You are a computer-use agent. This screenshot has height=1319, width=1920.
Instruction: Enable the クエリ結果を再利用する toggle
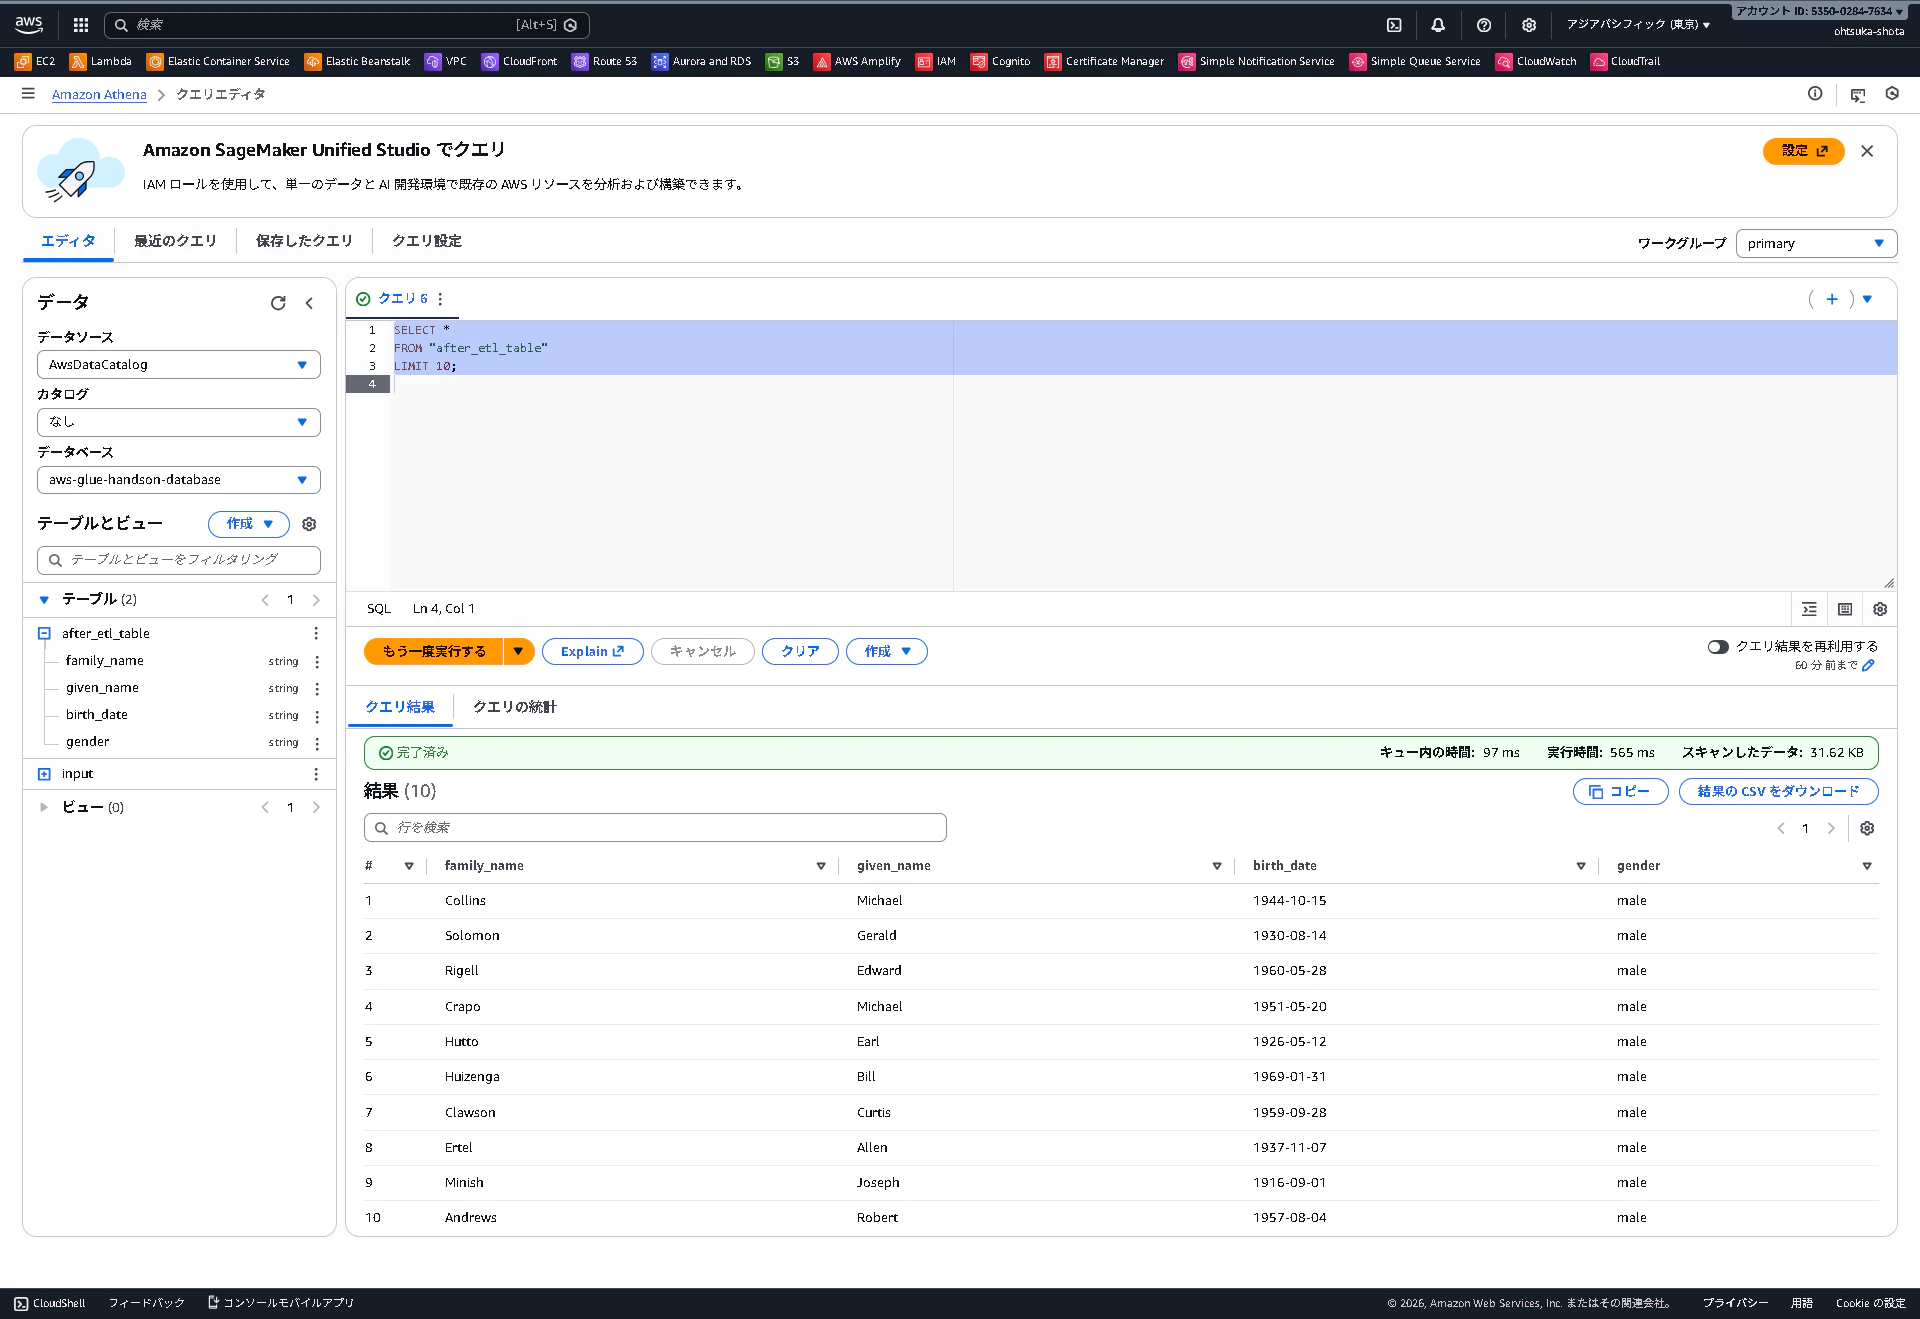[1720, 646]
